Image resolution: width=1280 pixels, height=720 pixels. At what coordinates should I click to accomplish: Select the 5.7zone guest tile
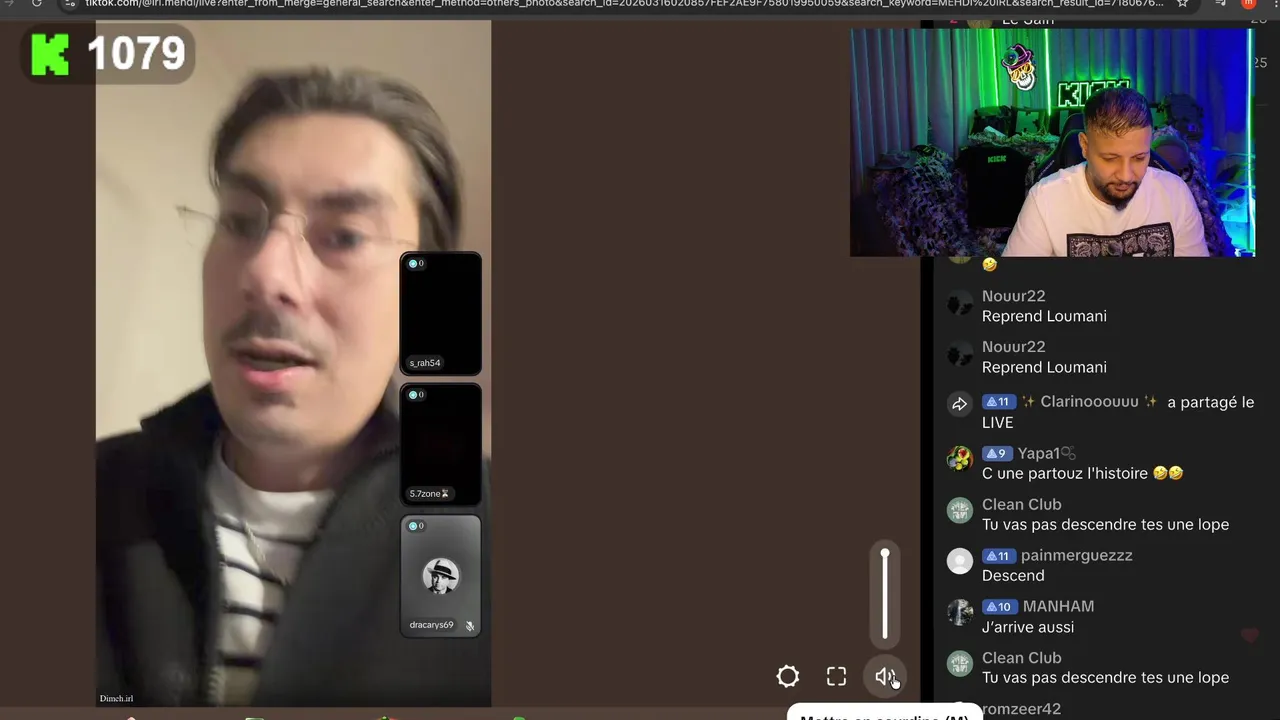(441, 445)
